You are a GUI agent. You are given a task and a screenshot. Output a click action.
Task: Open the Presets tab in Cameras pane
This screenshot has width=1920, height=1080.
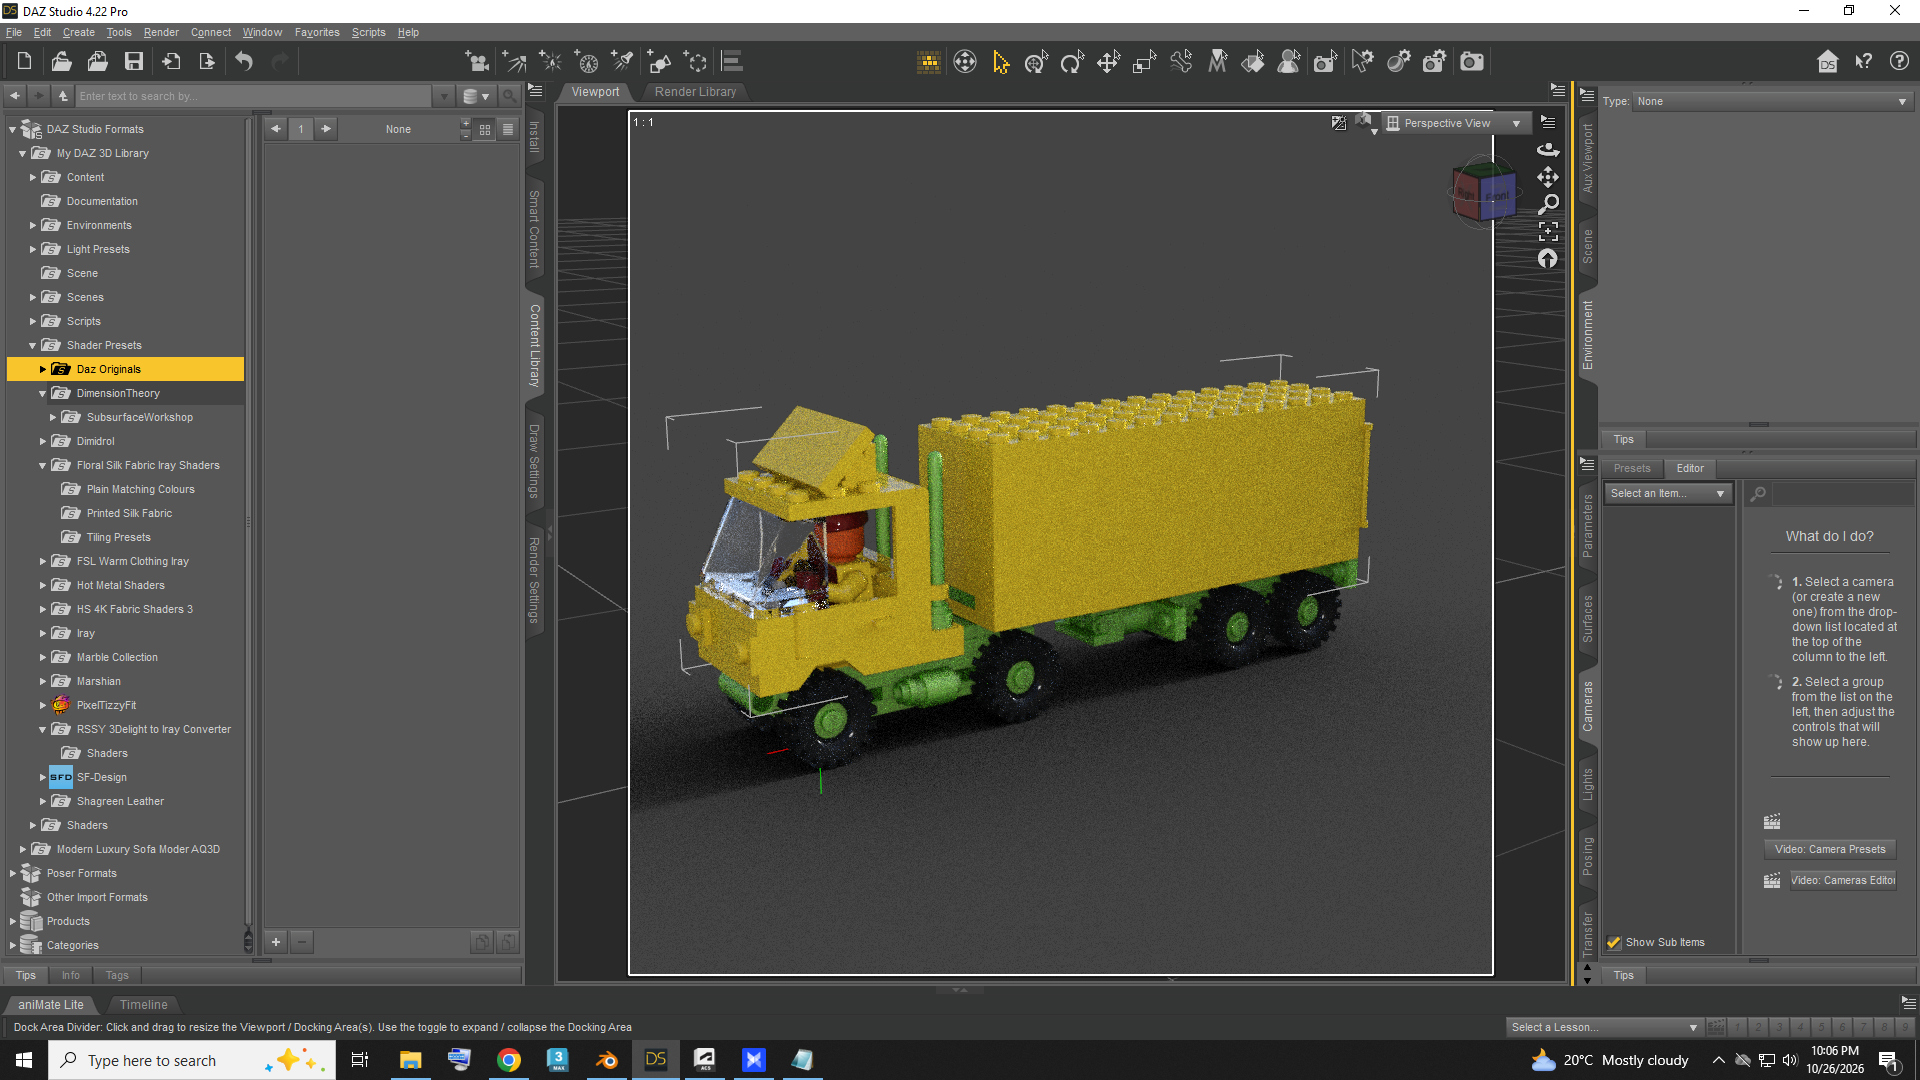[1631, 468]
